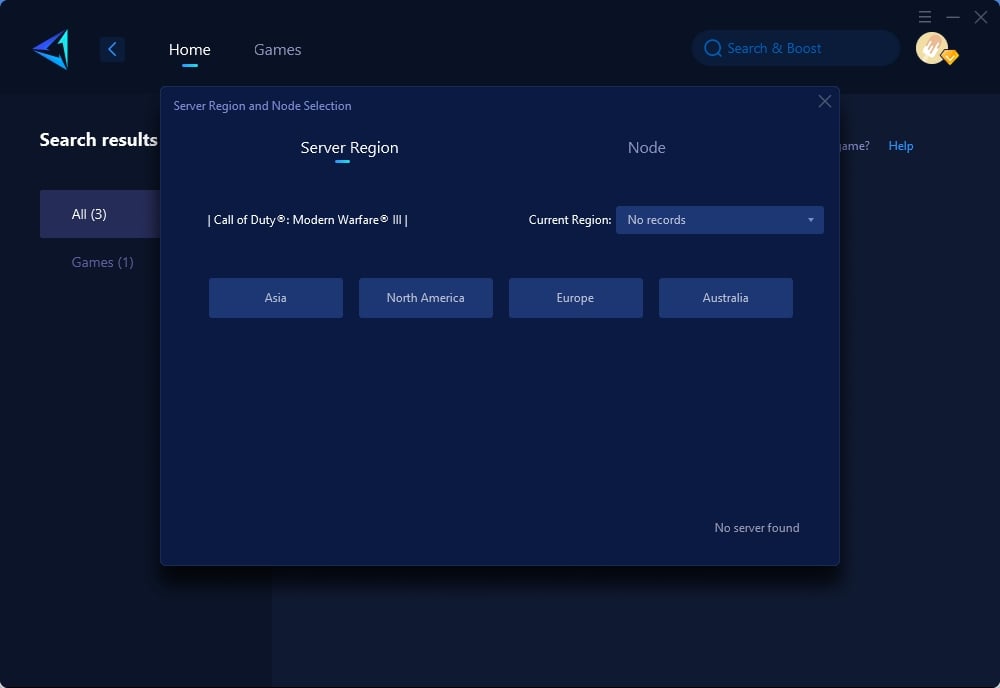Close the main application window
Viewport: 1000px width, 688px height.
tap(981, 17)
